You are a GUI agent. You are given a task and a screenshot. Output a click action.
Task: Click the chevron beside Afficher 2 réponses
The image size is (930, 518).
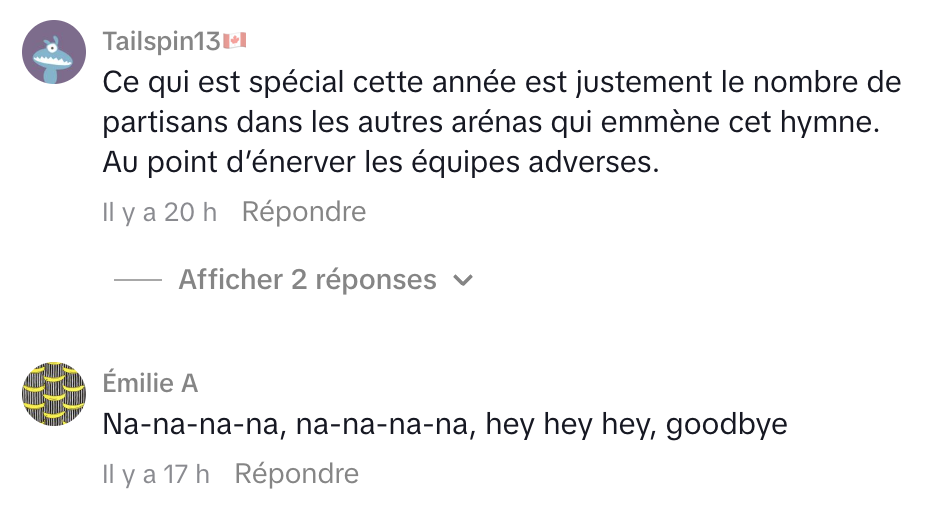pos(462,281)
